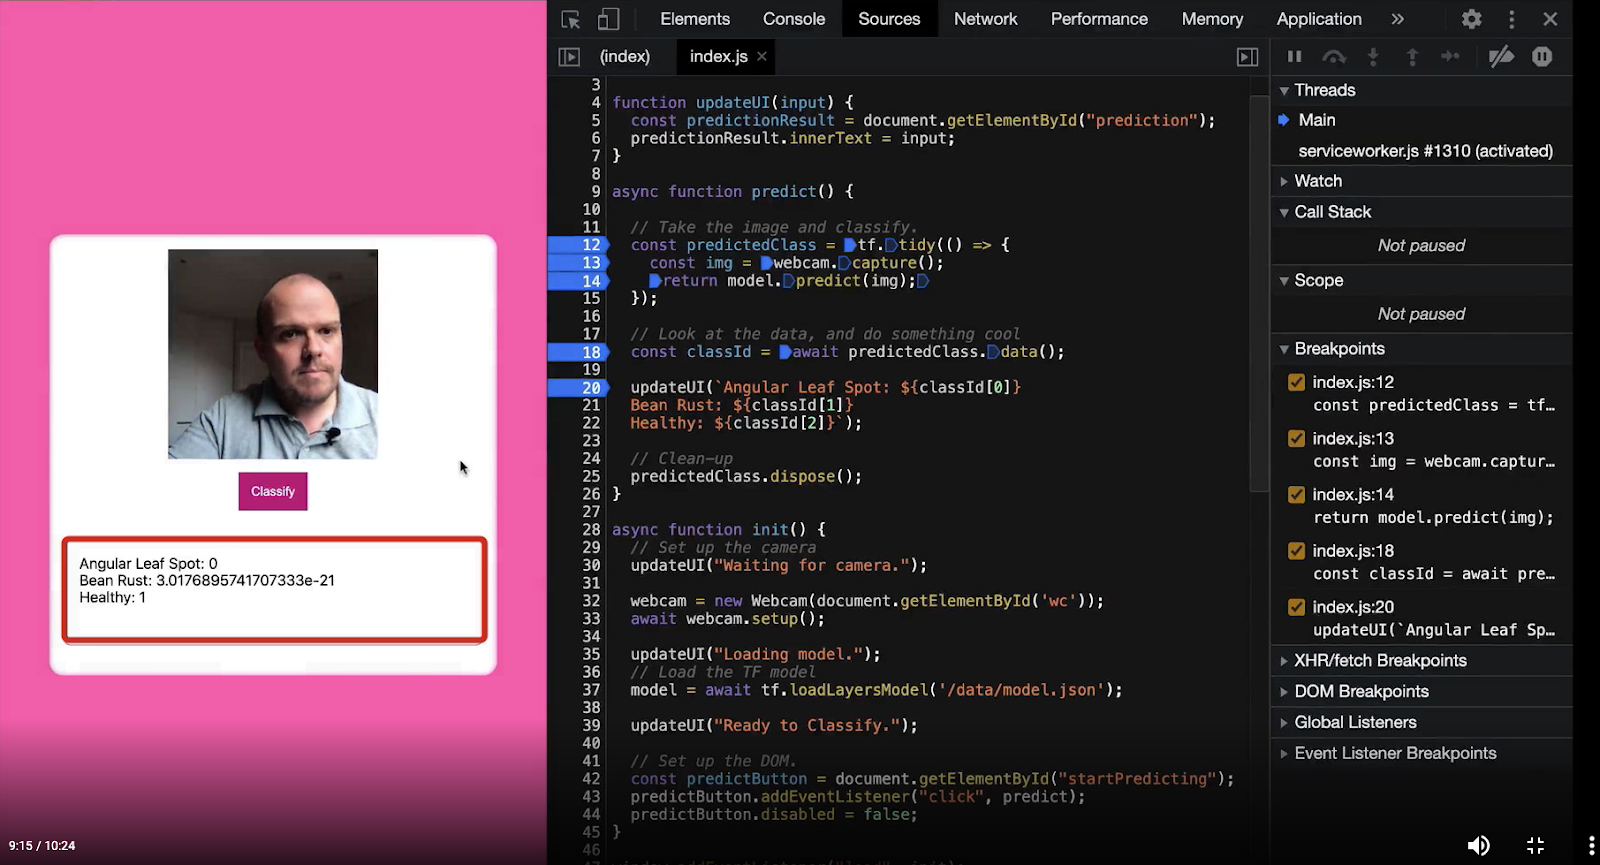This screenshot has width=1600, height=865.
Task: Deactivate all breakpoints icon
Action: click(1501, 57)
